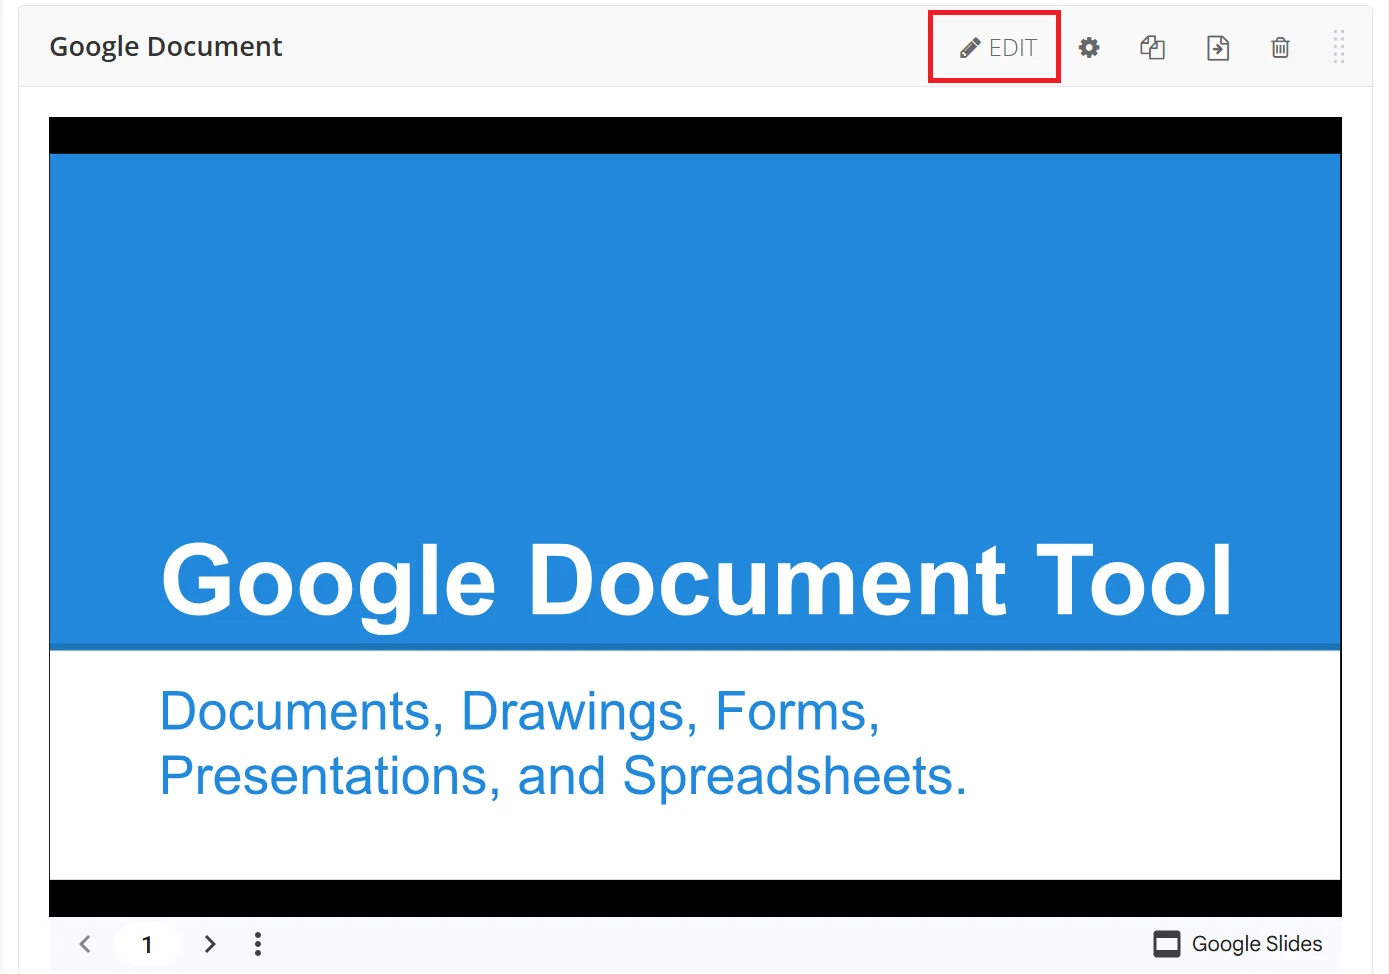
Task: Click the EDIT button
Action: pyautogui.click(x=998, y=47)
